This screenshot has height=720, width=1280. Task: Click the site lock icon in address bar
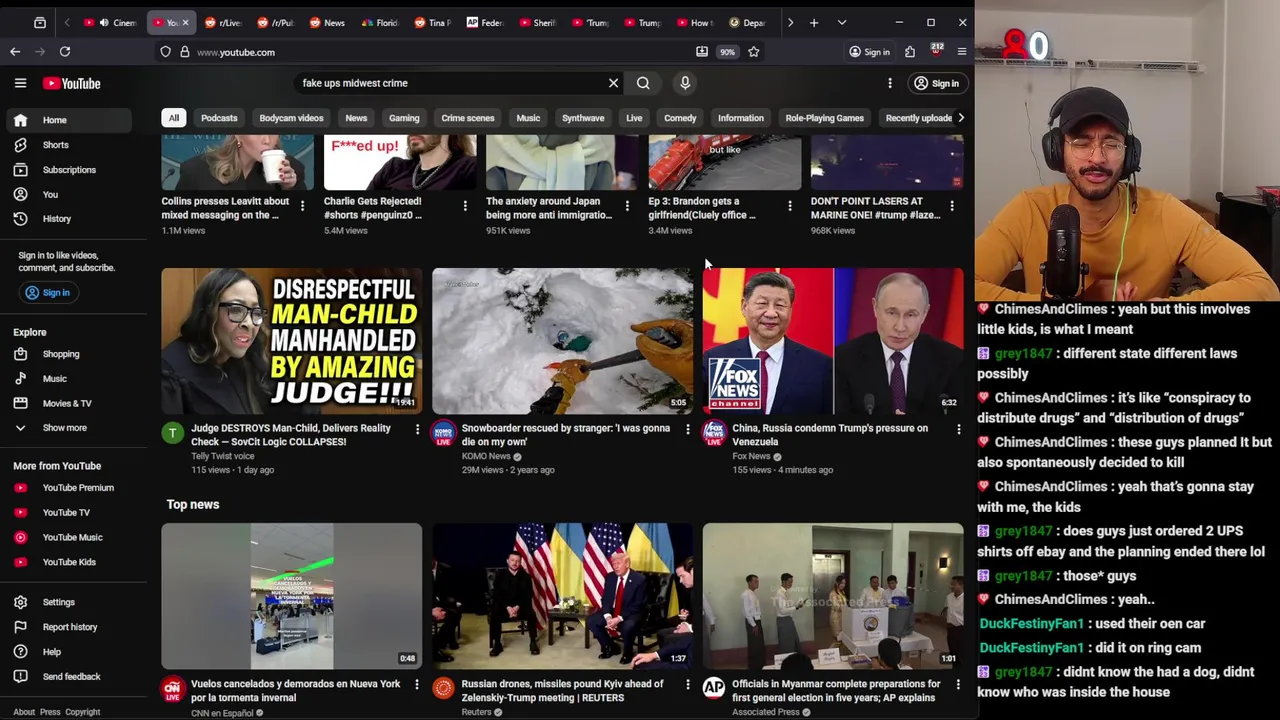click(184, 52)
